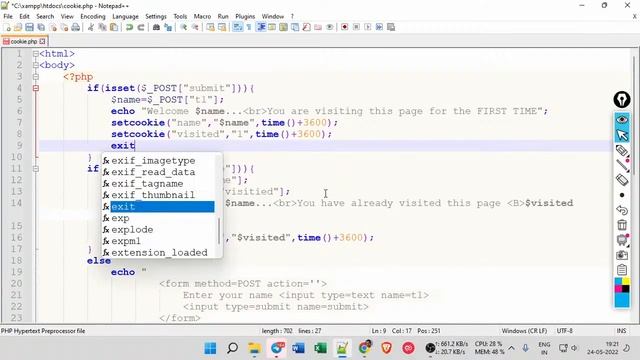Screen dimensions: 640x360
Task: Toggle show all characters (pilcrow)
Action: pos(249,27)
